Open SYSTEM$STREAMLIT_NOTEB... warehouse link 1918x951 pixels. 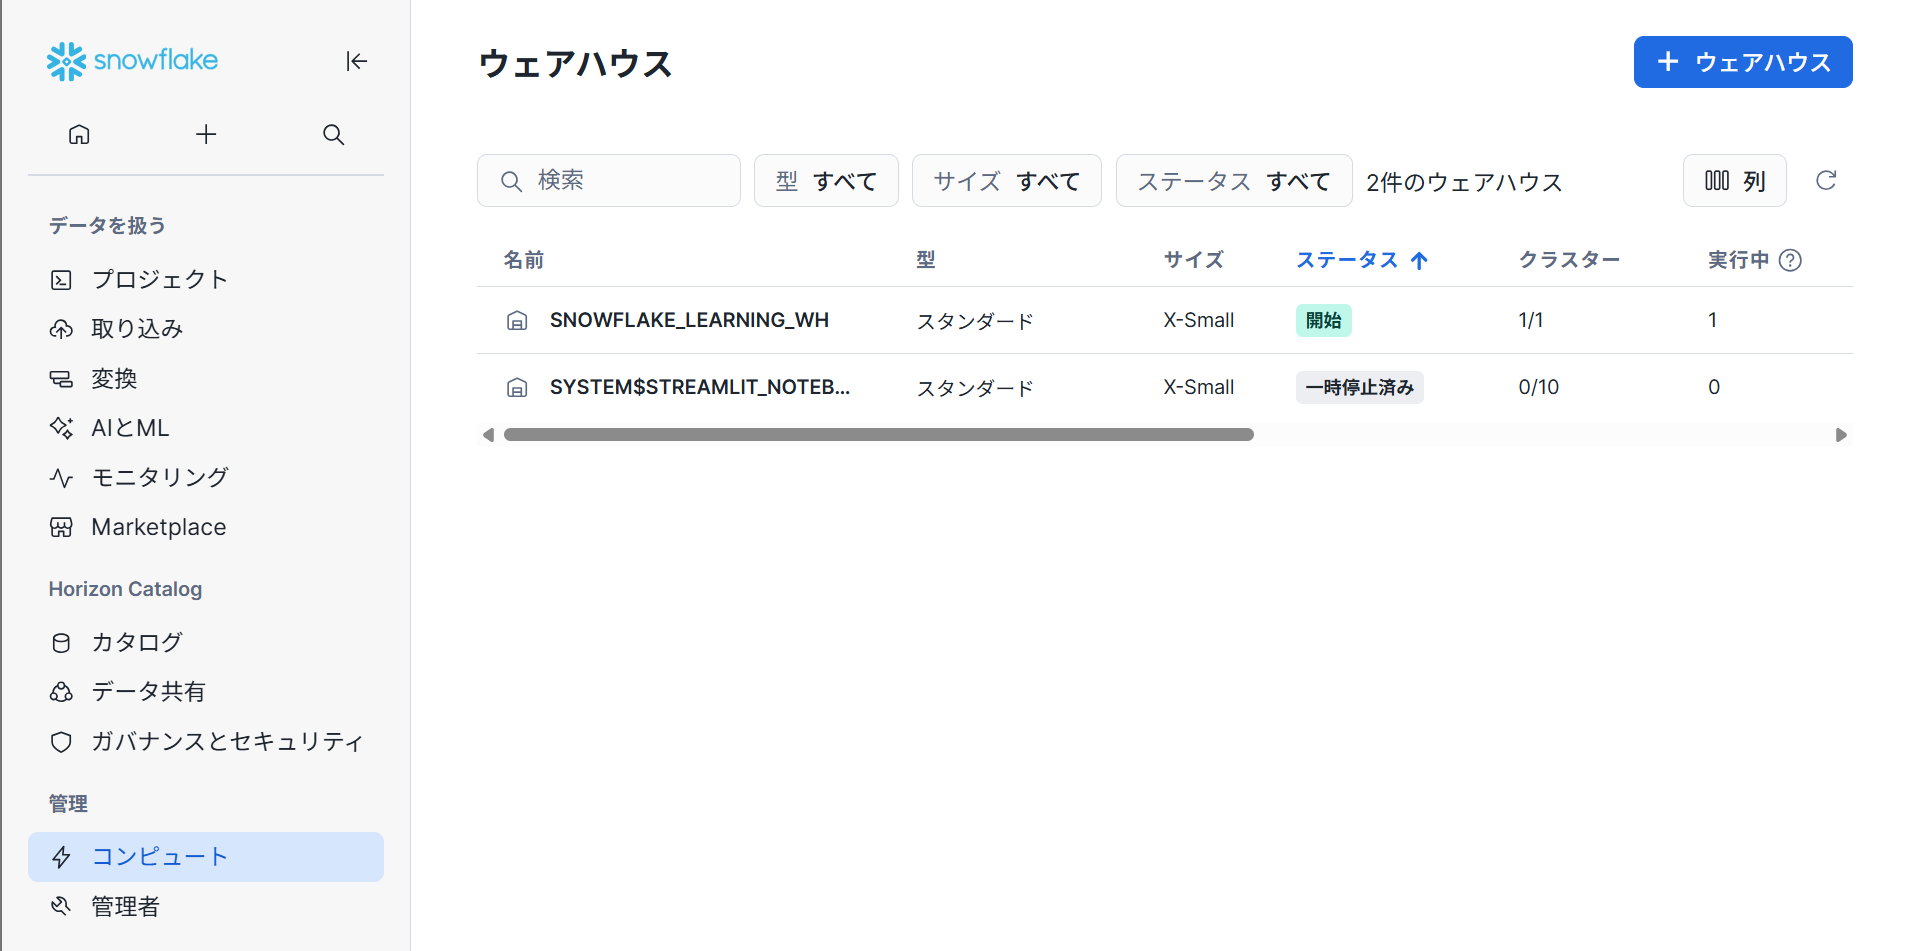click(x=700, y=387)
